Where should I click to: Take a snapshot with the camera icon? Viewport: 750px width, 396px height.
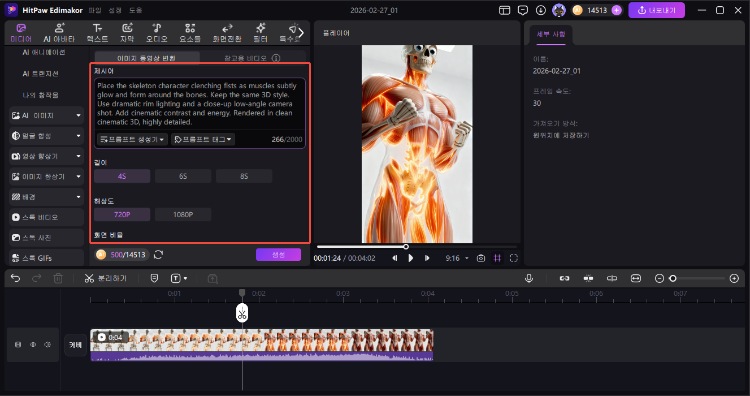[481, 258]
